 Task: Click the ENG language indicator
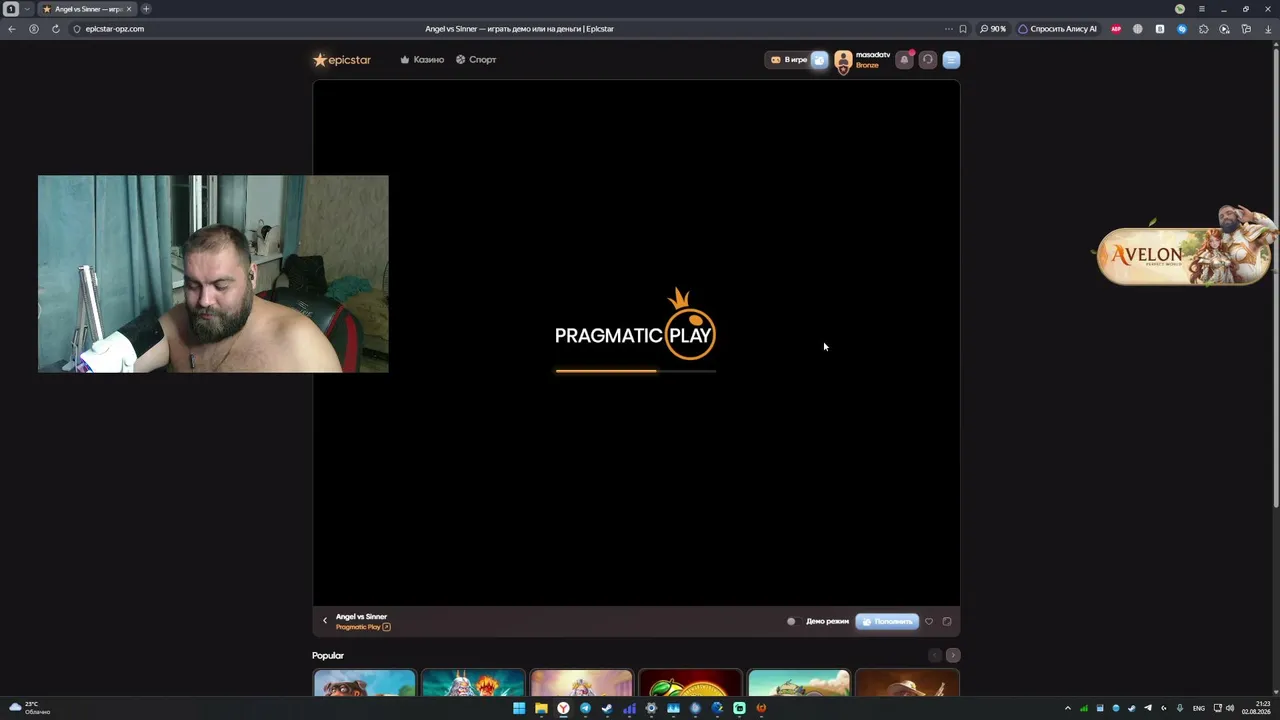click(1199, 708)
